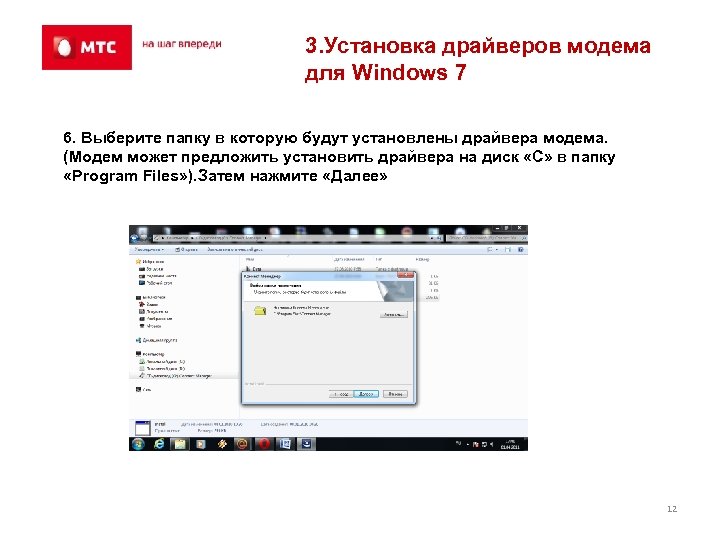
Task: Sort by the Дата изменения column header
Action: [x=349, y=259]
